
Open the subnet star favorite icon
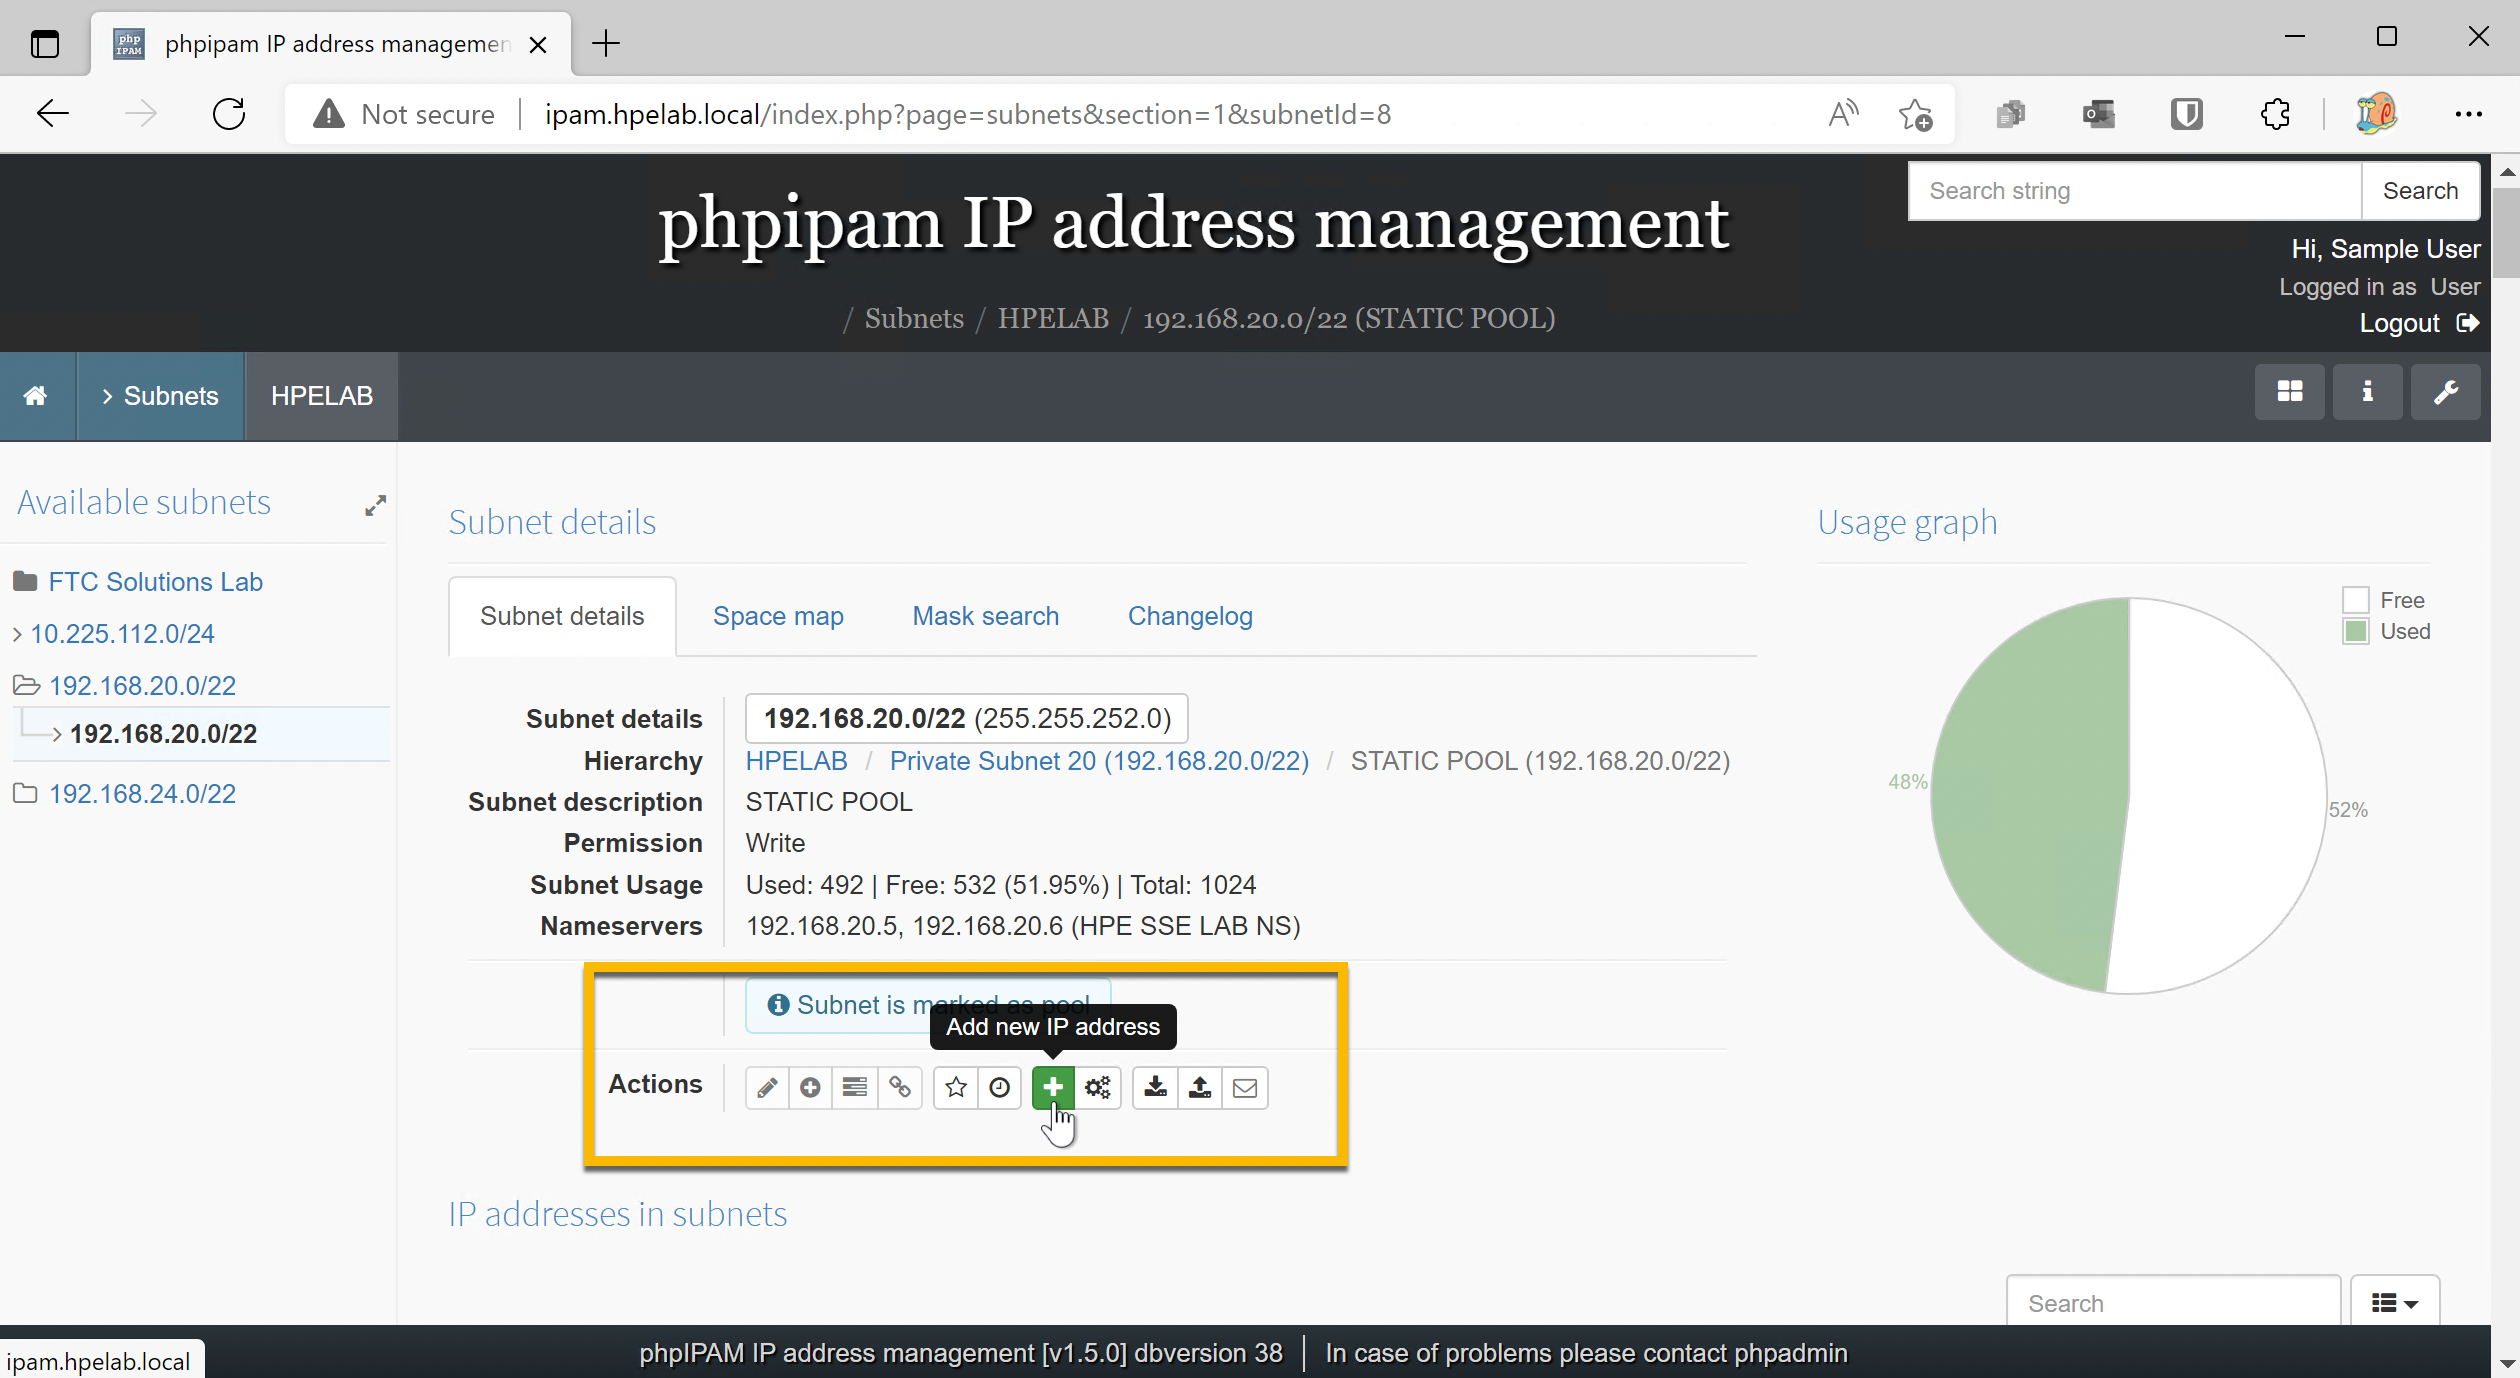tap(955, 1088)
